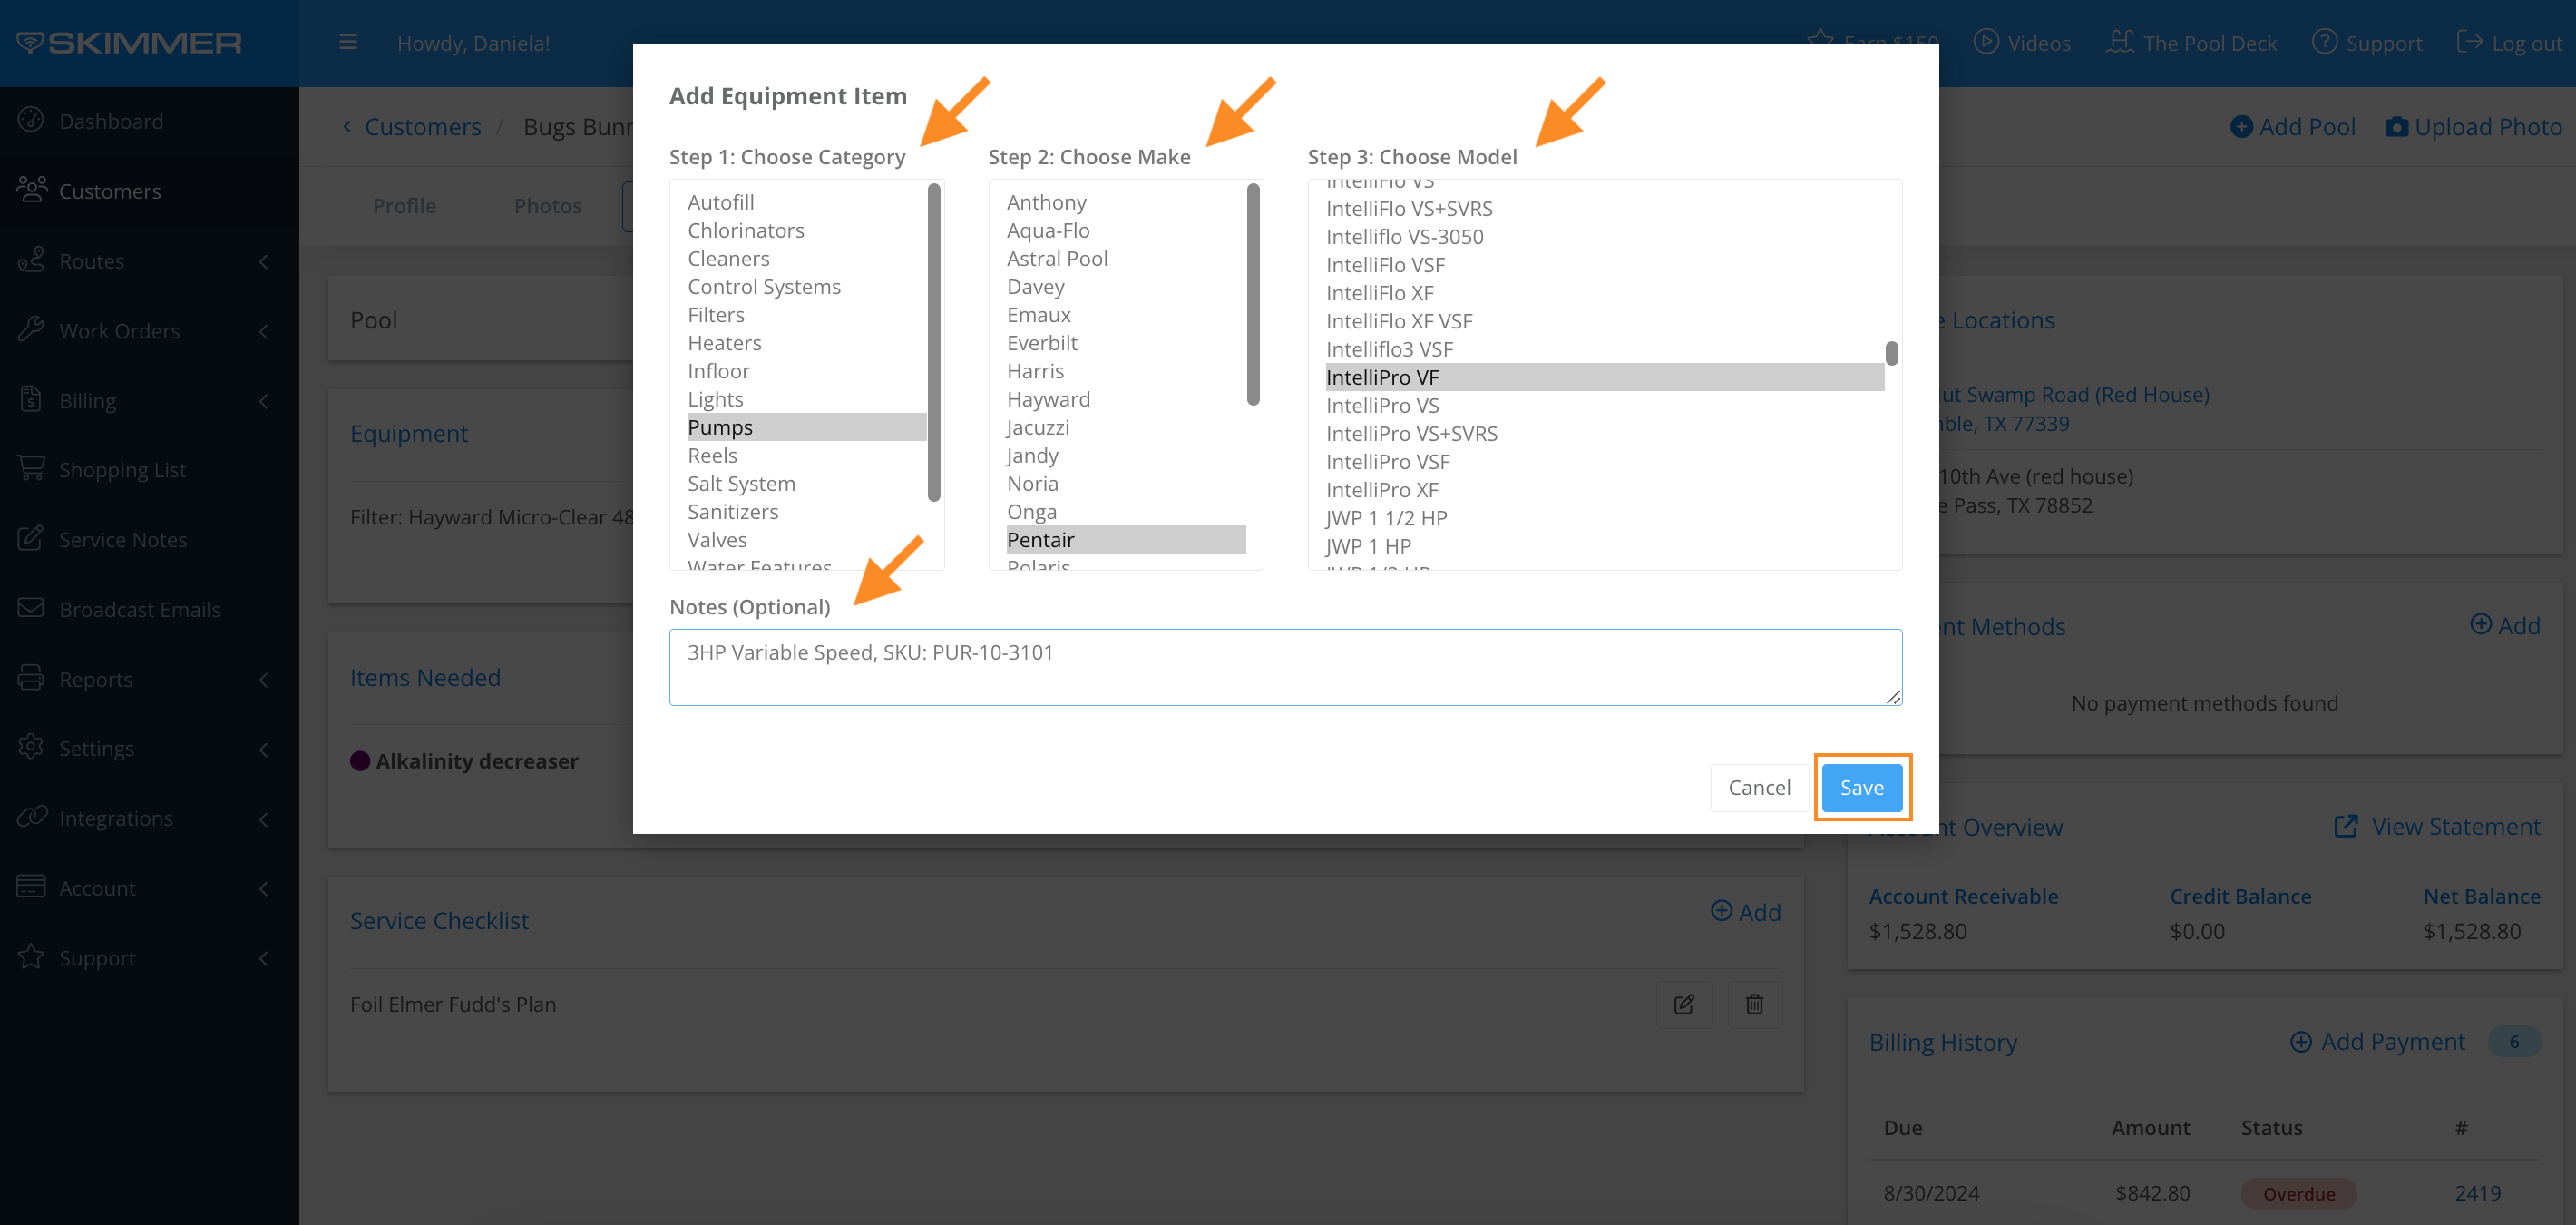Click the Add Pool plus icon
2576x1225 pixels.
tap(2242, 127)
